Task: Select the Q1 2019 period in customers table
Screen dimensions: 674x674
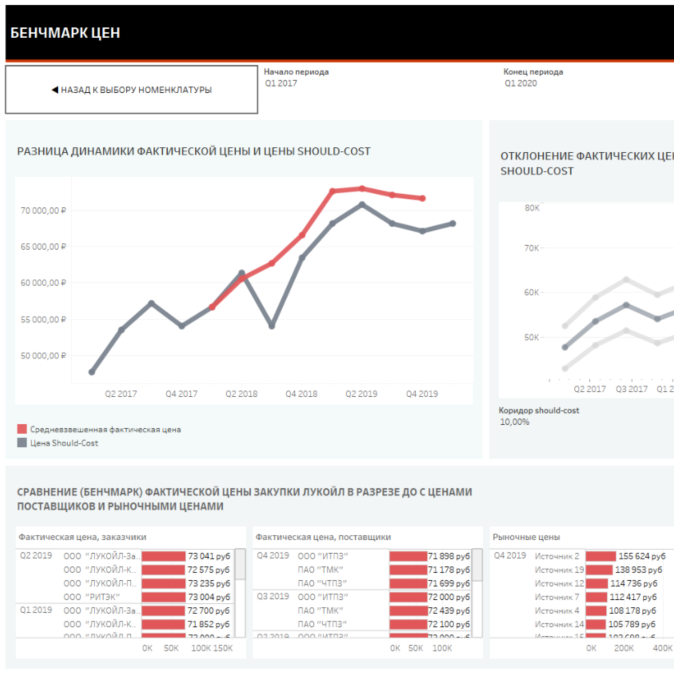Action: (36, 610)
